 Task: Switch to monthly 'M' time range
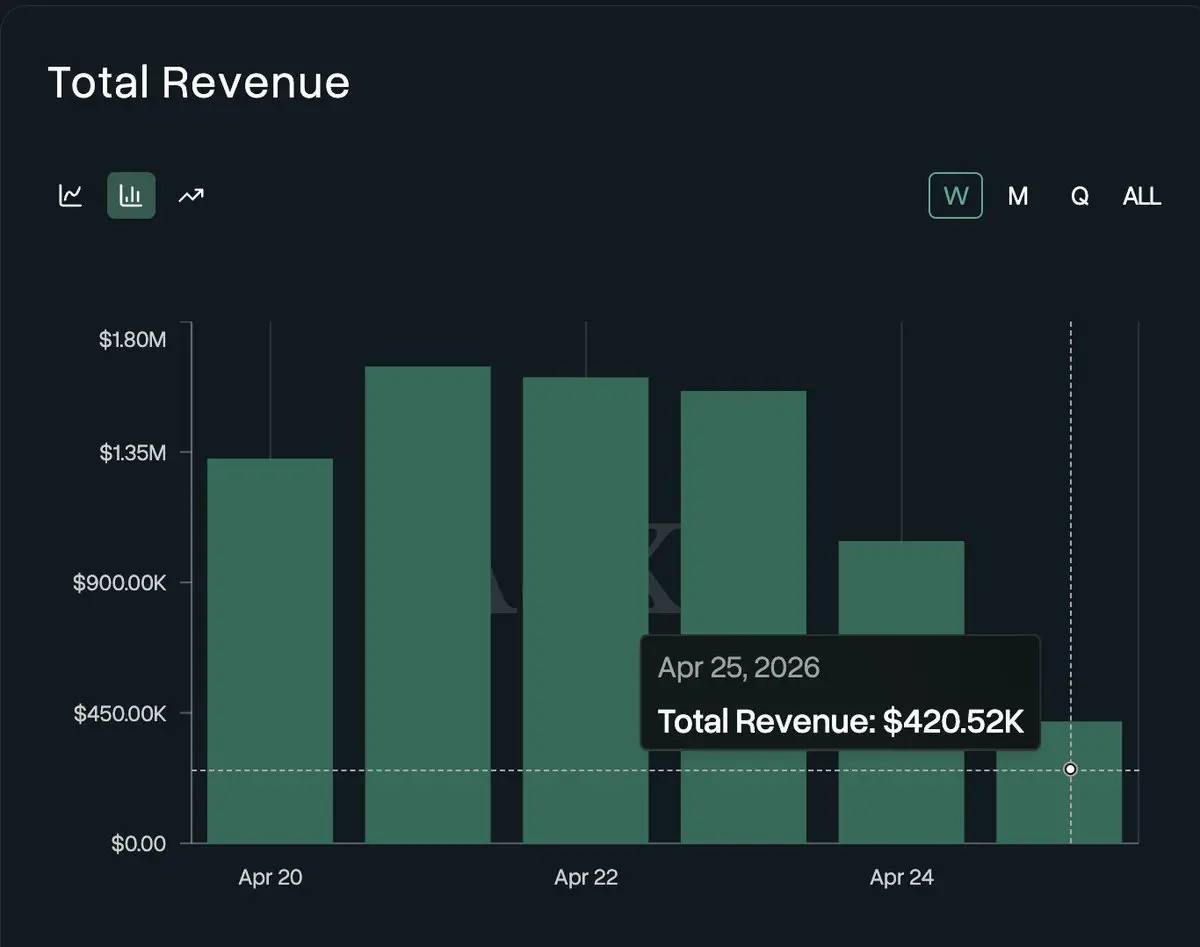[x=1017, y=196]
